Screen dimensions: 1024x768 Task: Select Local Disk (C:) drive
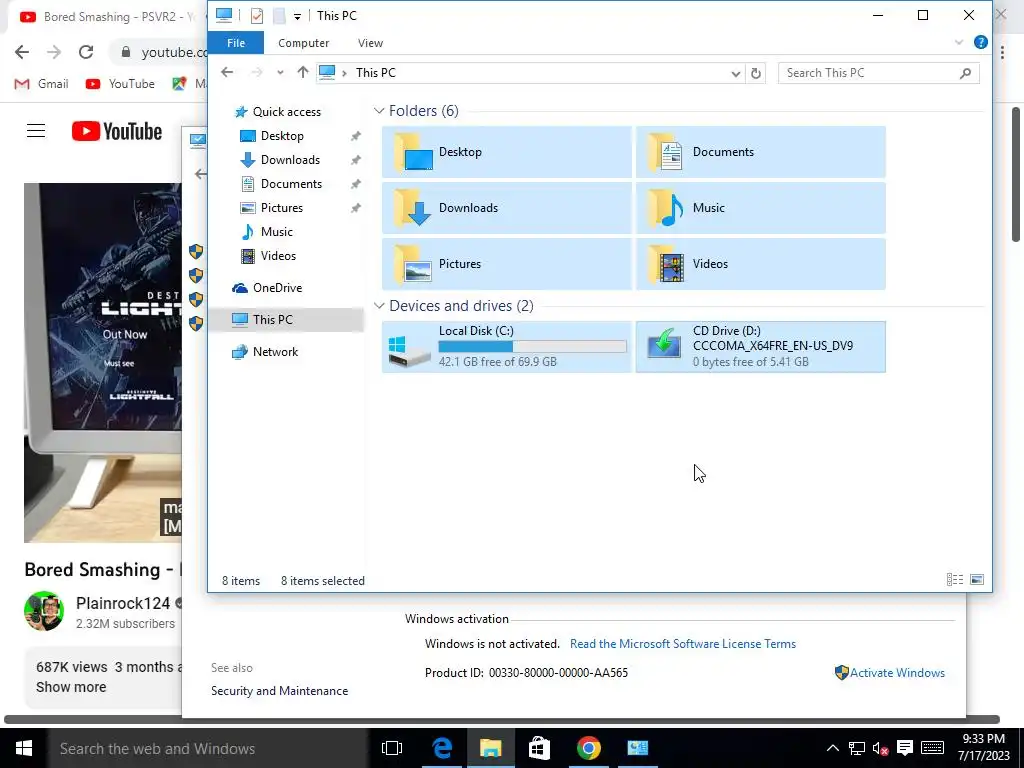[x=507, y=347]
